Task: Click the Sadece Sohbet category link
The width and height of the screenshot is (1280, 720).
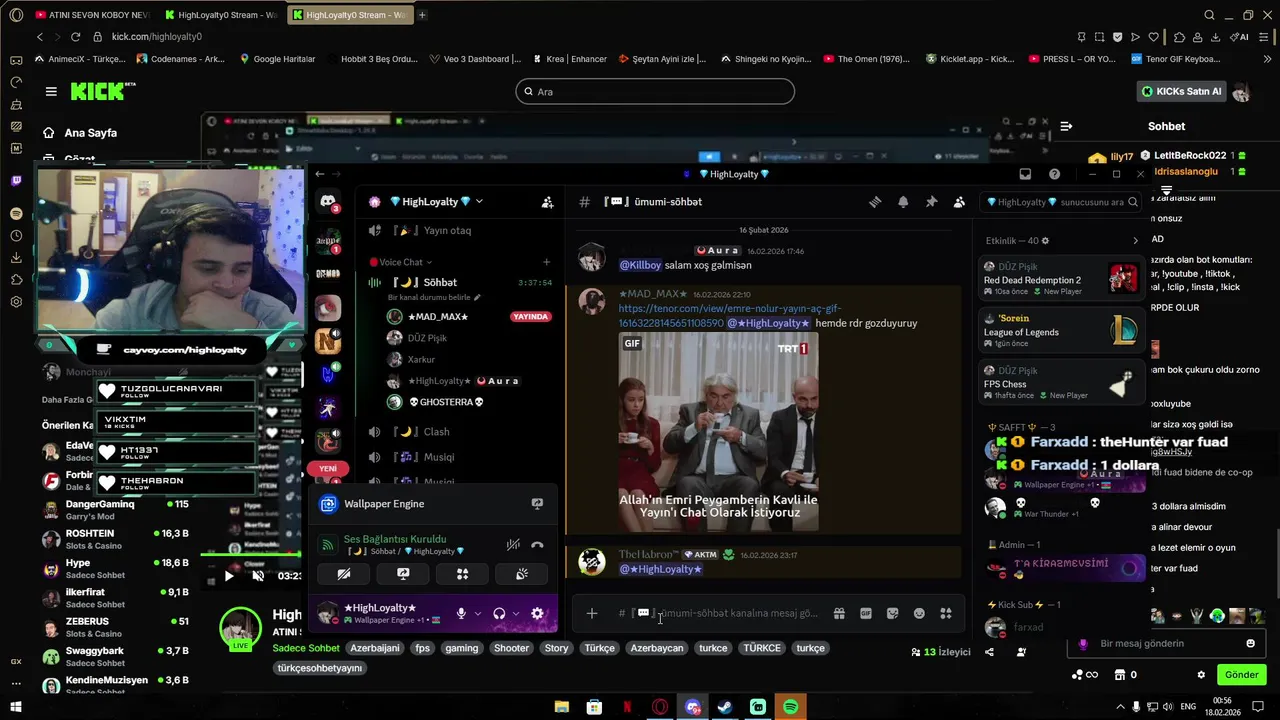Action: [306, 648]
